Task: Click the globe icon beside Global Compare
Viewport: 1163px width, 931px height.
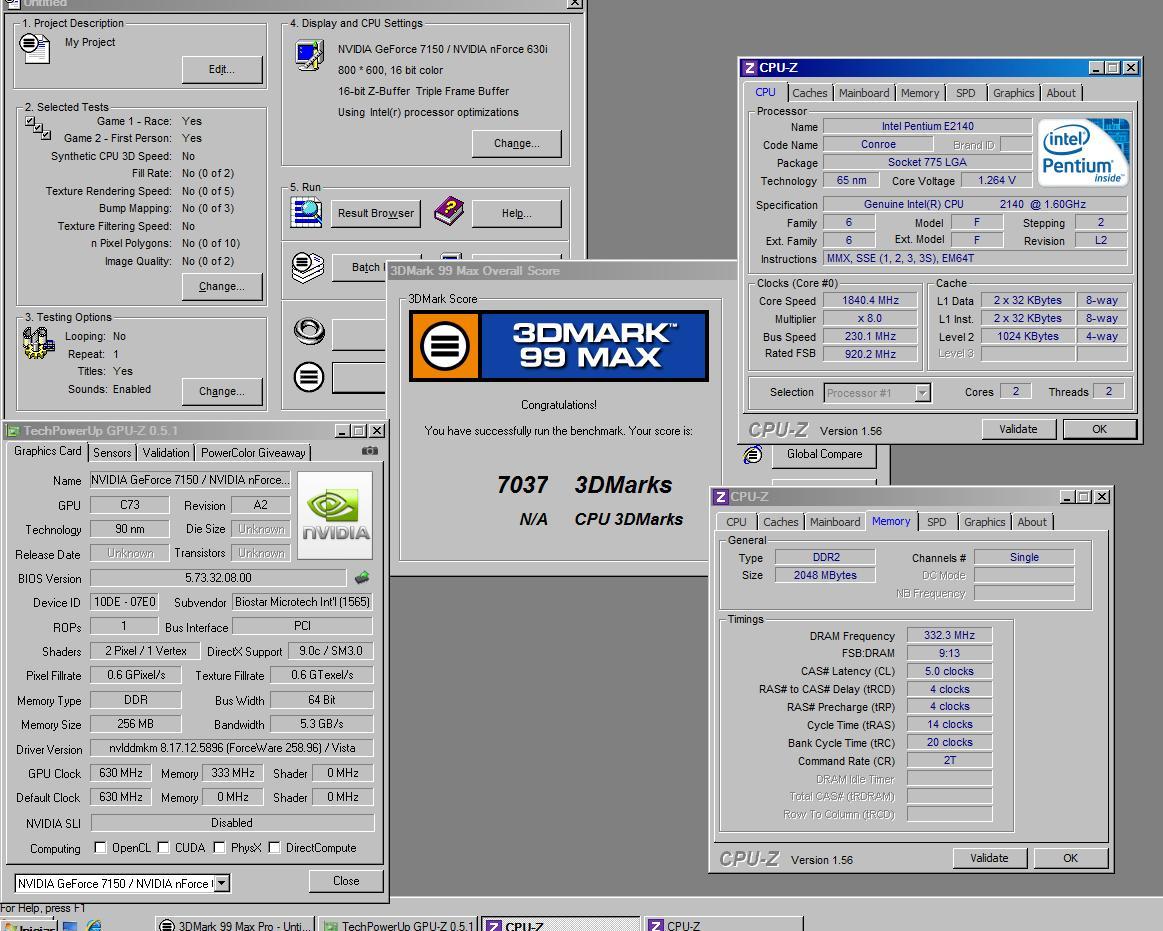Action: [x=752, y=455]
